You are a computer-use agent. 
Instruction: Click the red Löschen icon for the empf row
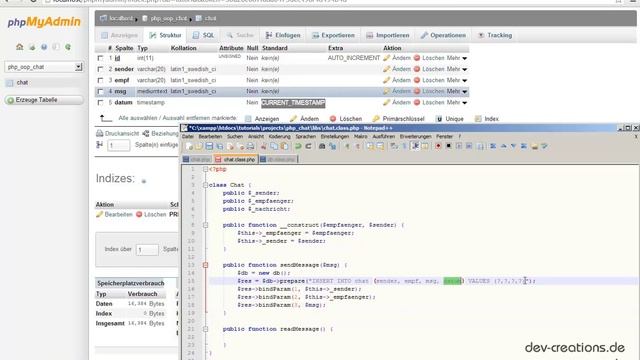pos(417,80)
